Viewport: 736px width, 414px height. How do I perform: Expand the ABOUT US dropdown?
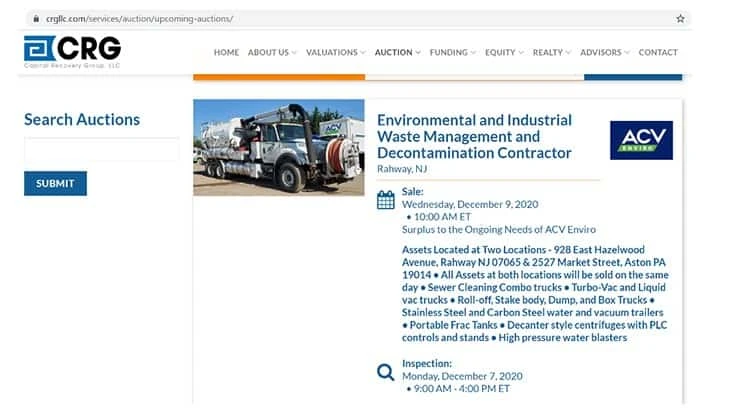click(272, 52)
